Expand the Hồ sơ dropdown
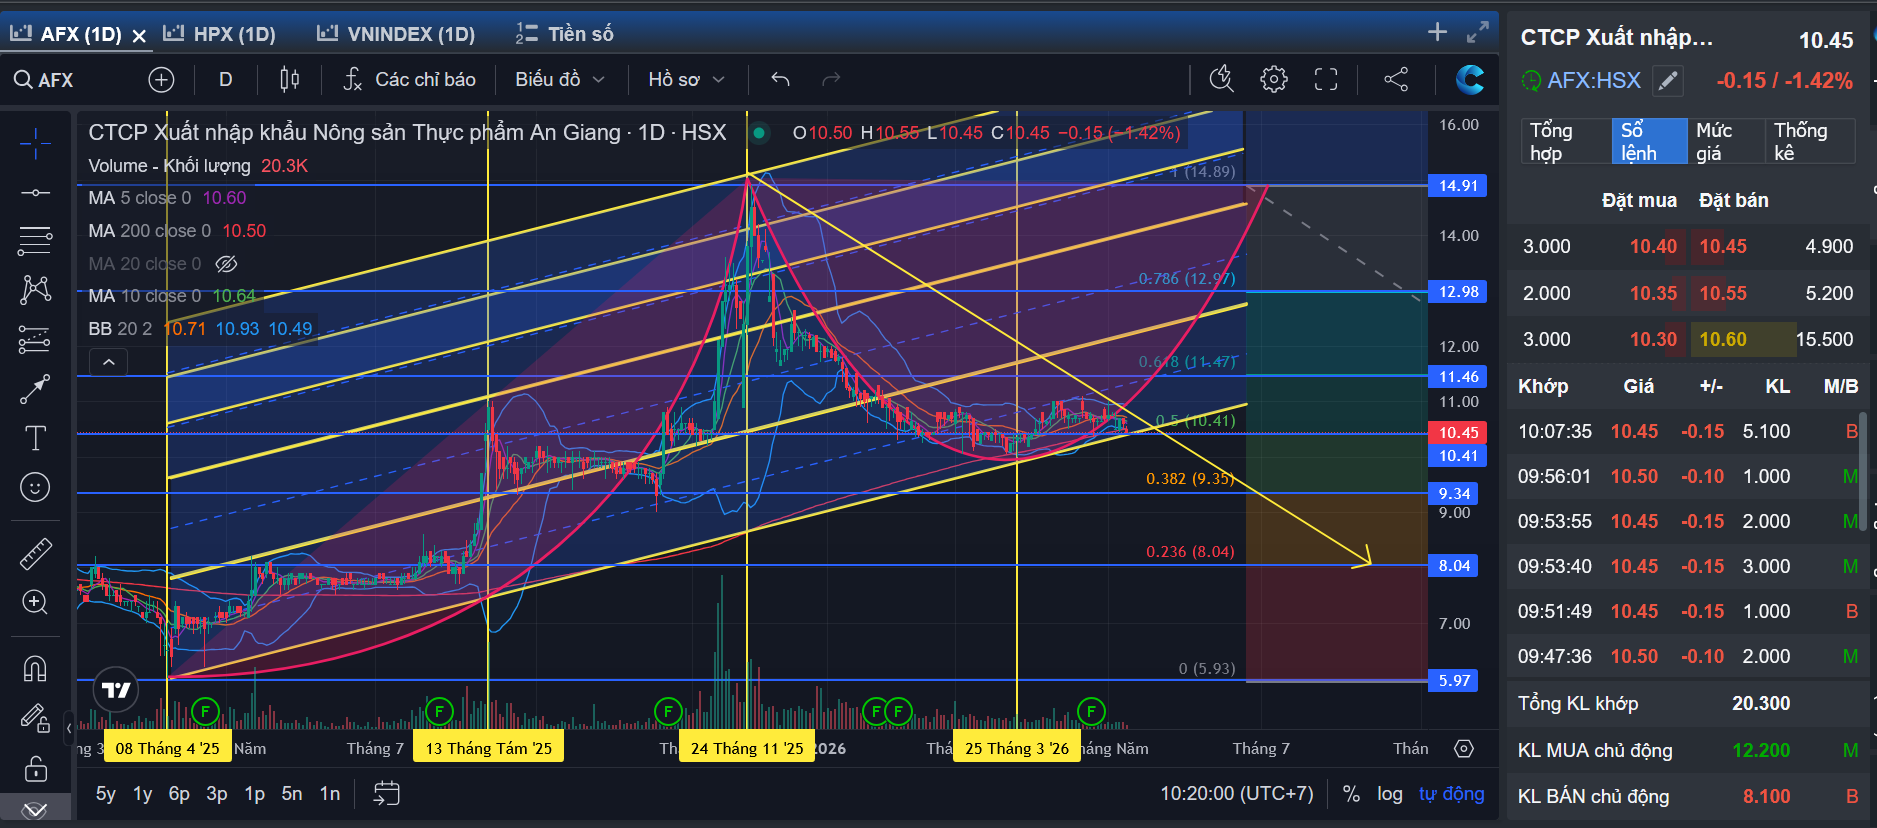This screenshot has width=1877, height=828. (x=686, y=79)
